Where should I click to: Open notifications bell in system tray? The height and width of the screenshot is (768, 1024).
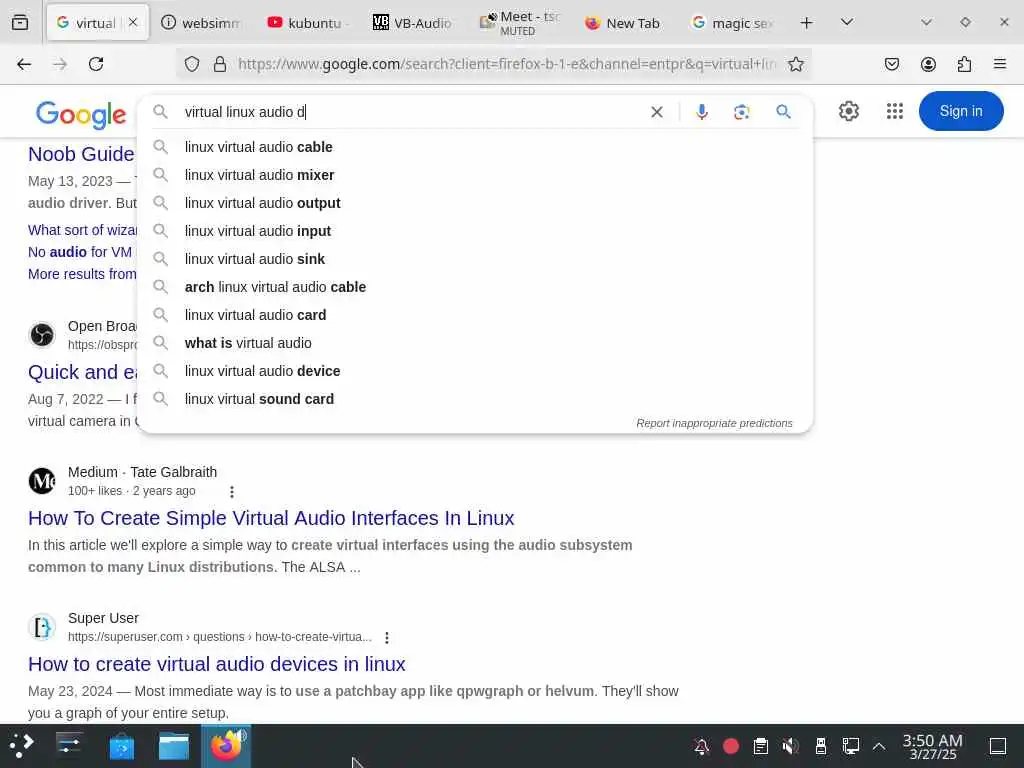pos(701,746)
